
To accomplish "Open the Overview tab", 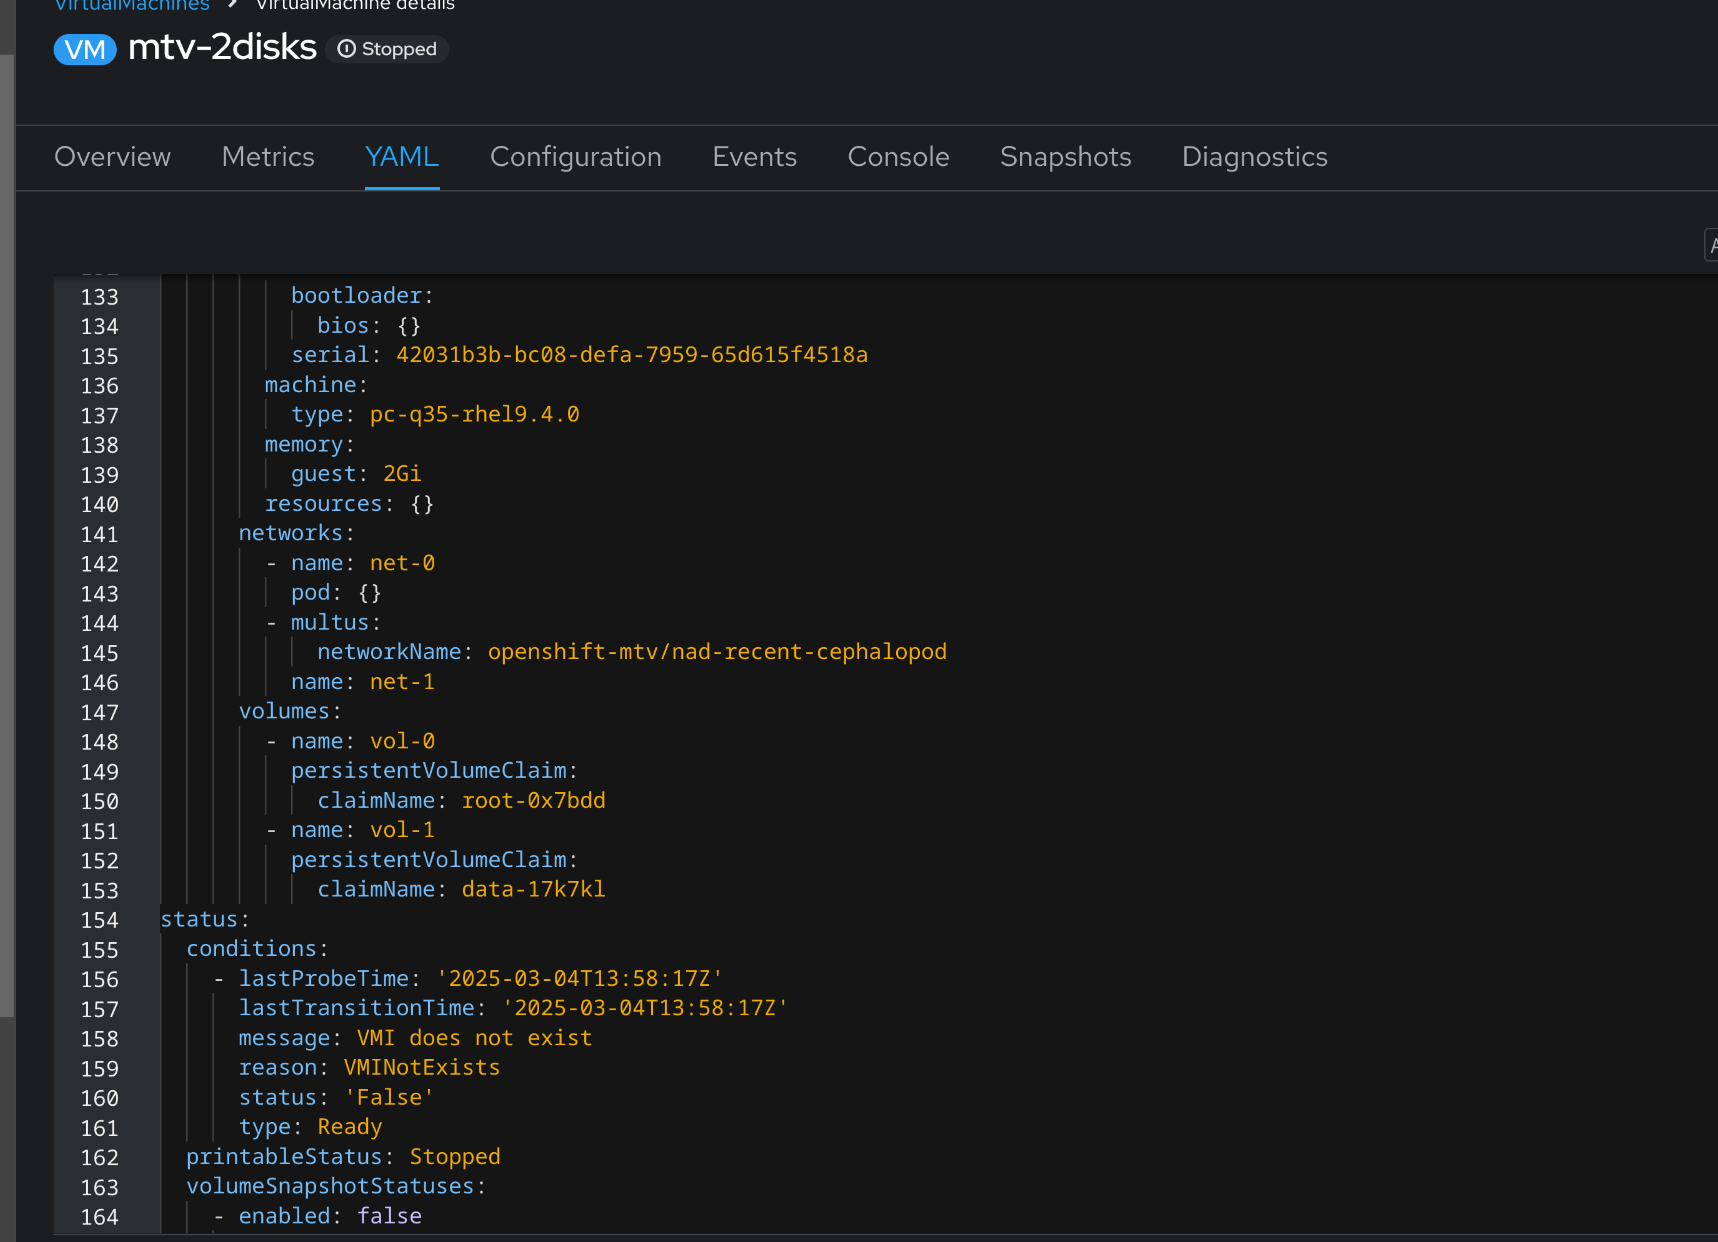I will [x=112, y=157].
